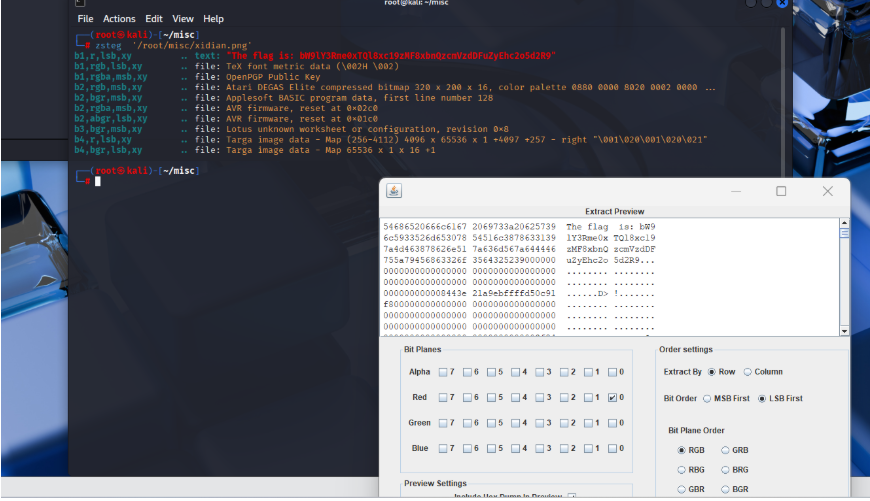Select Extract By Row option
Viewport: 870px width, 501px height.
(712, 372)
